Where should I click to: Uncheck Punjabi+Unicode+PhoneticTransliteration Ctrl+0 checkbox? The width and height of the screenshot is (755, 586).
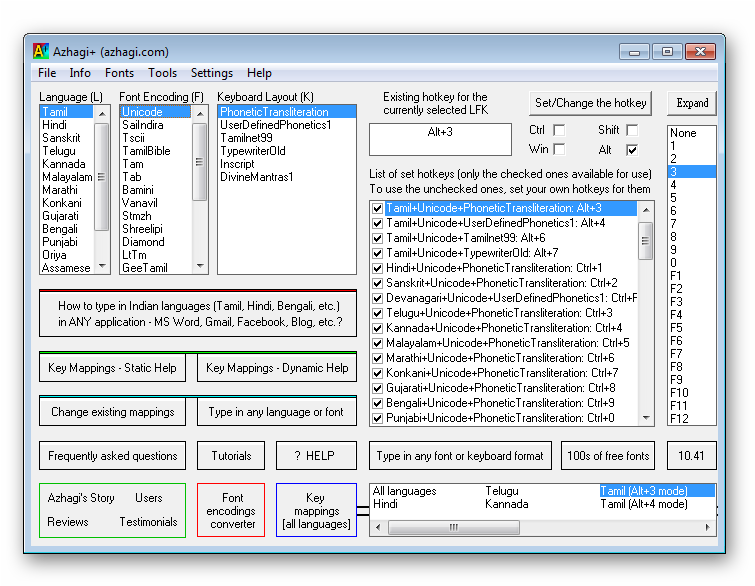[378, 418]
